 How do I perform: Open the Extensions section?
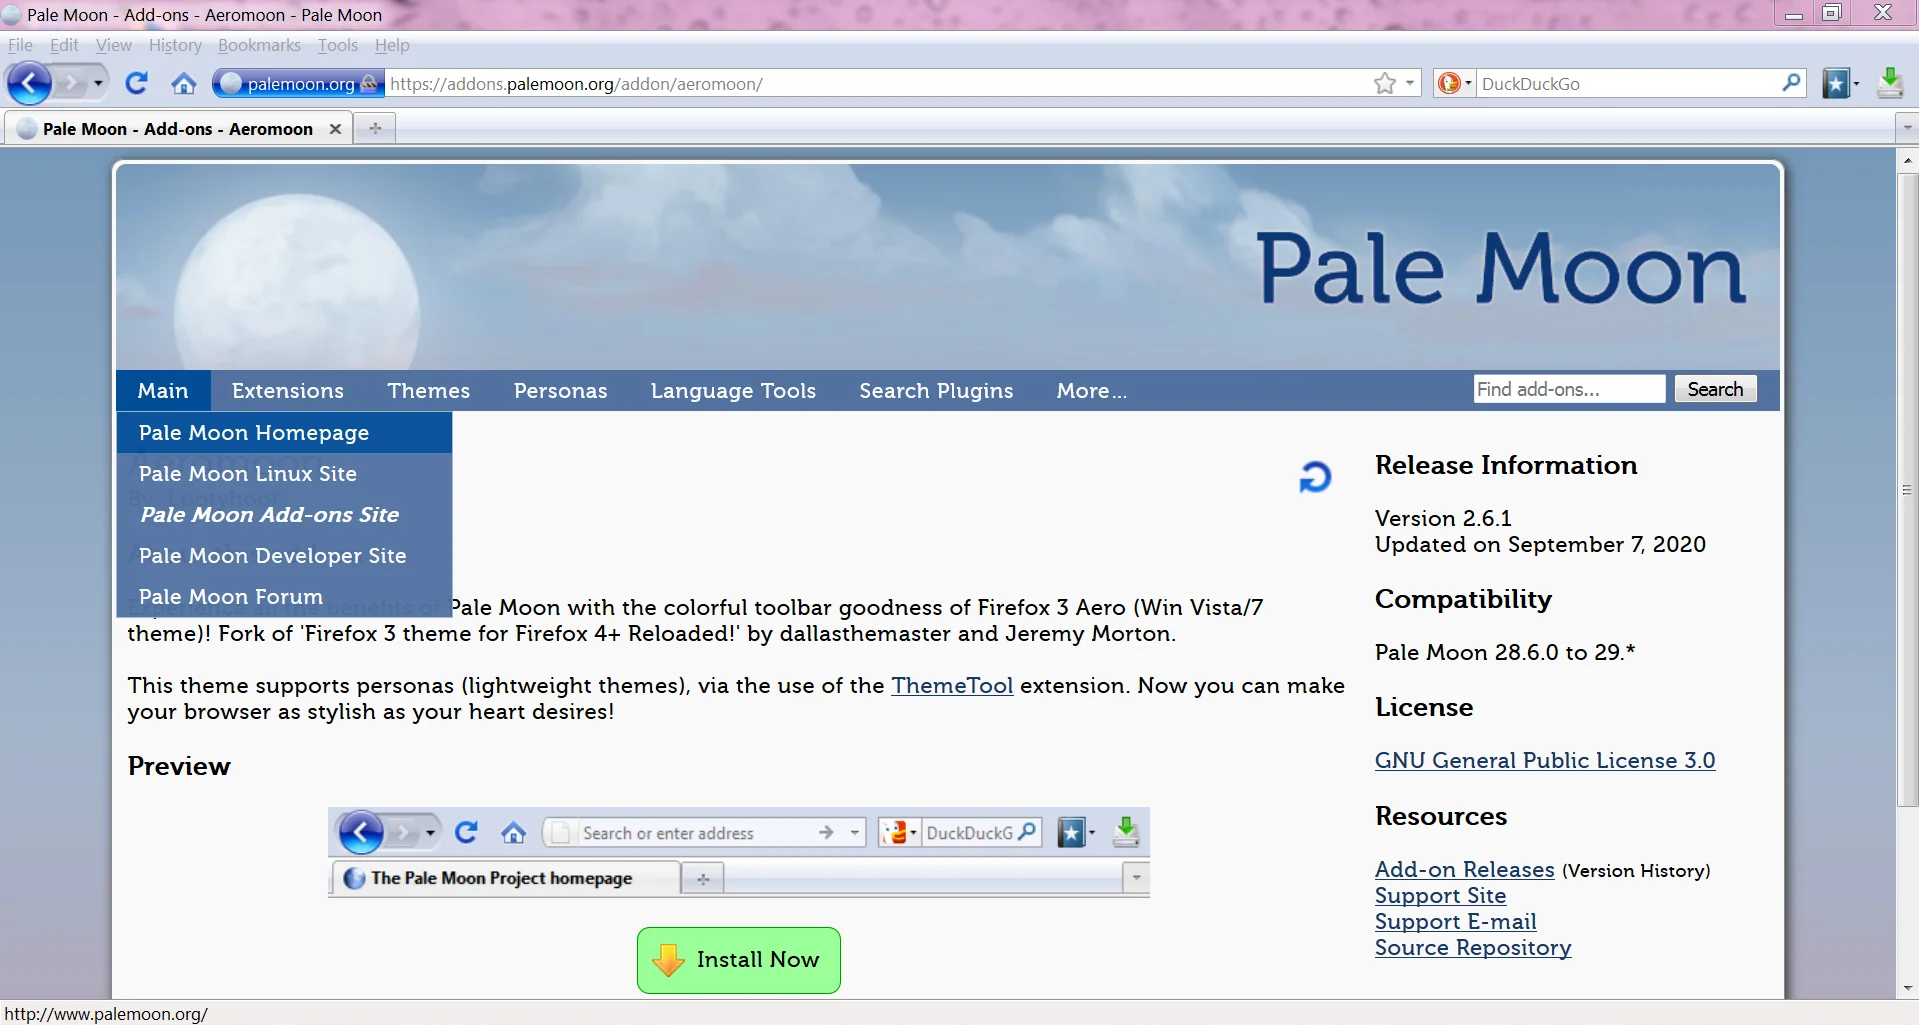(x=288, y=391)
